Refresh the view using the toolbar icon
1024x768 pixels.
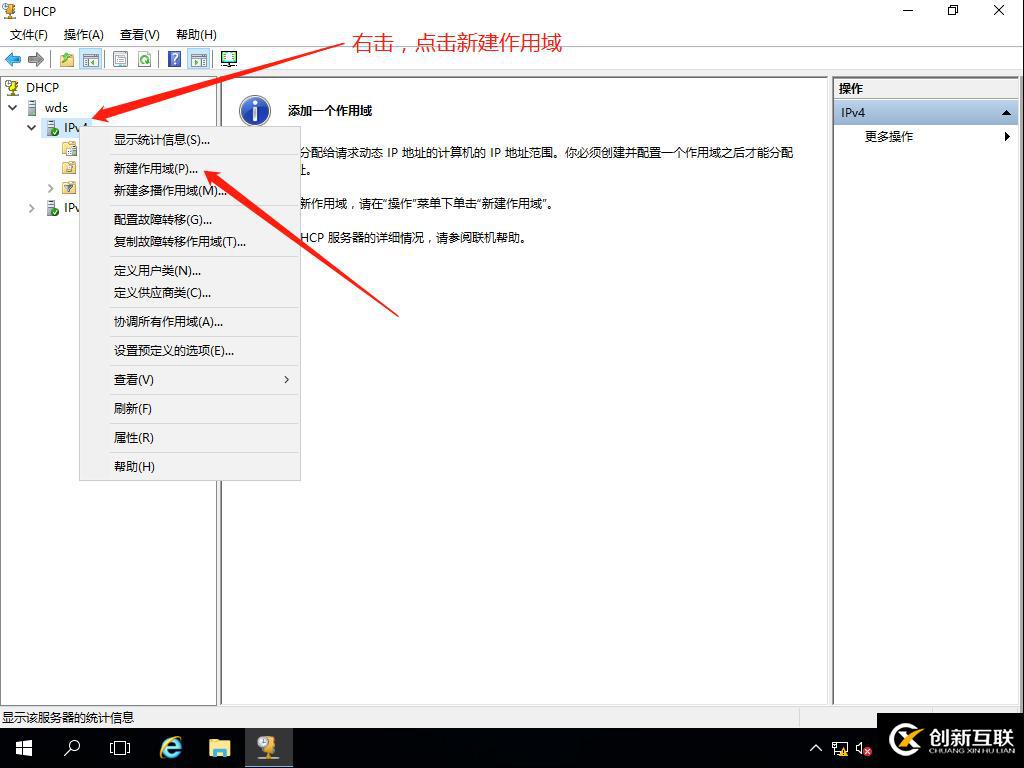tap(143, 58)
